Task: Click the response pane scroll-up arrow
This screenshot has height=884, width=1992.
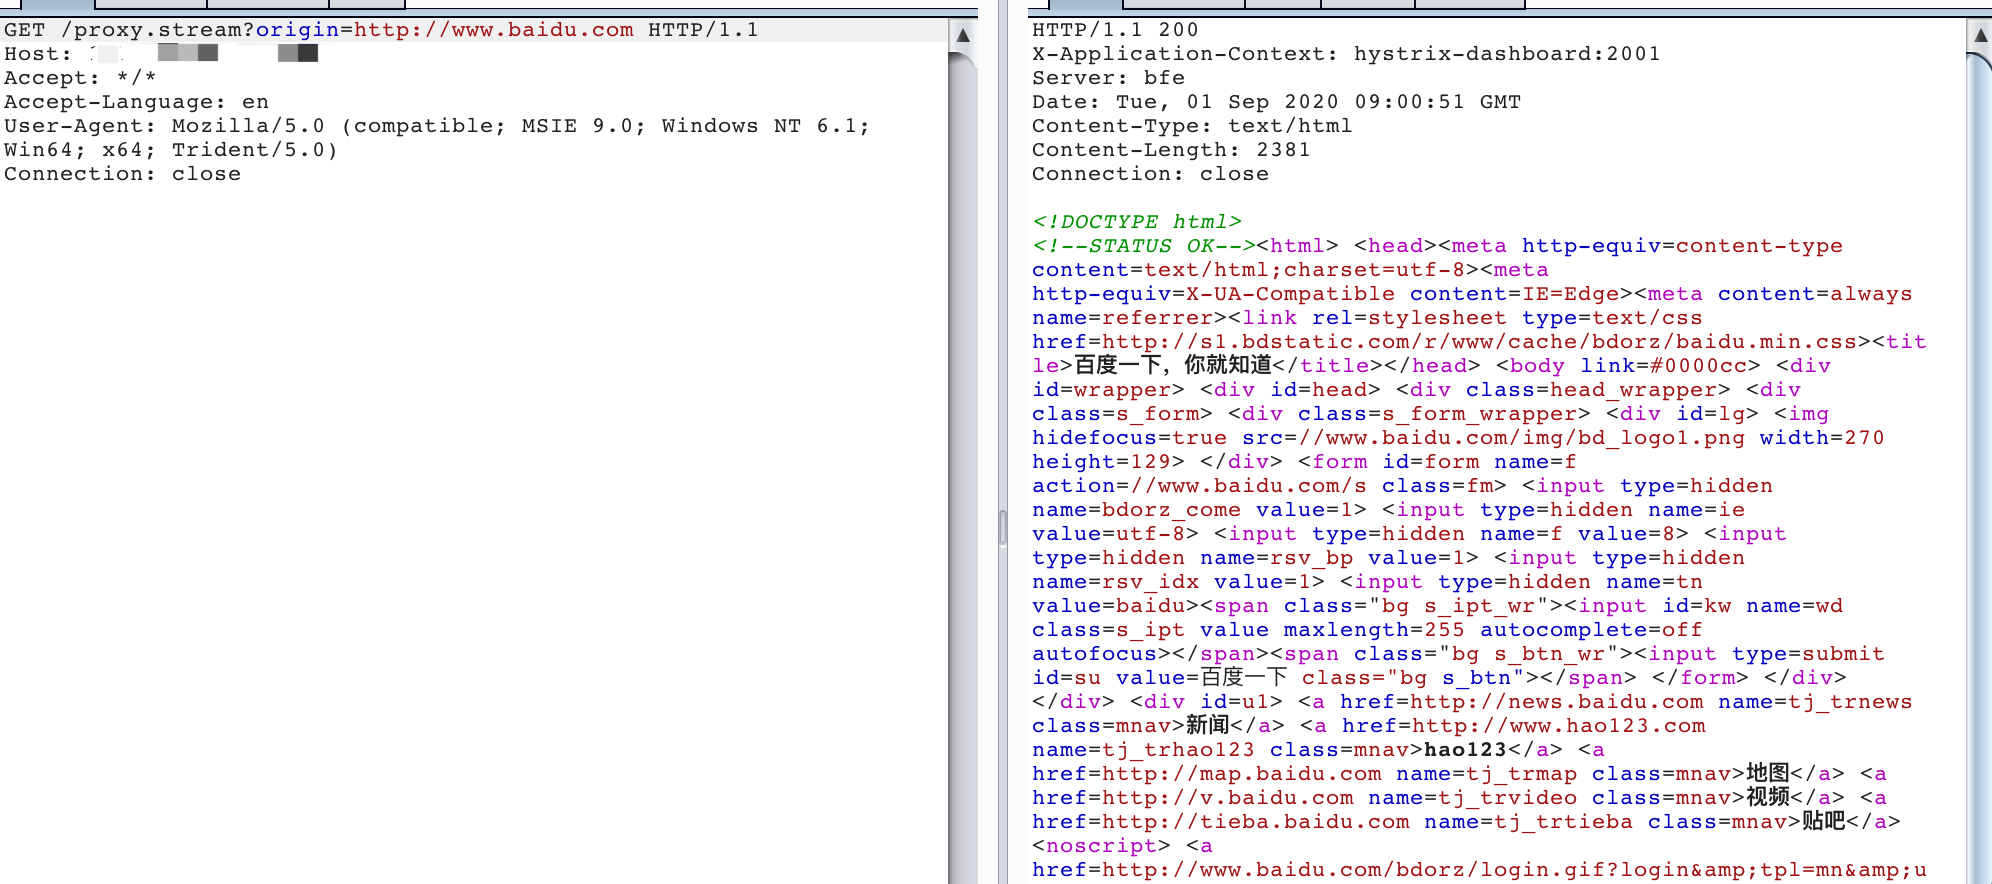Action: 1980,35
